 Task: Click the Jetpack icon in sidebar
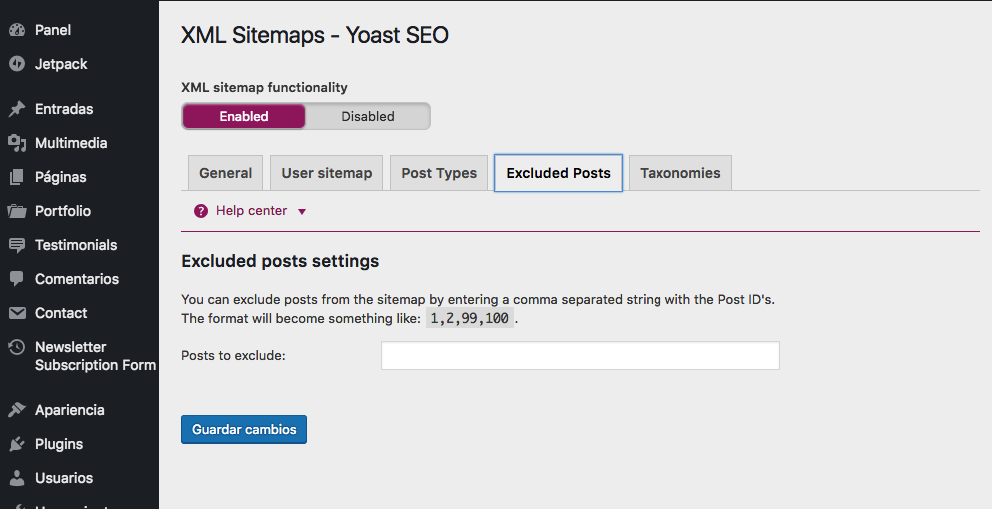(x=17, y=64)
